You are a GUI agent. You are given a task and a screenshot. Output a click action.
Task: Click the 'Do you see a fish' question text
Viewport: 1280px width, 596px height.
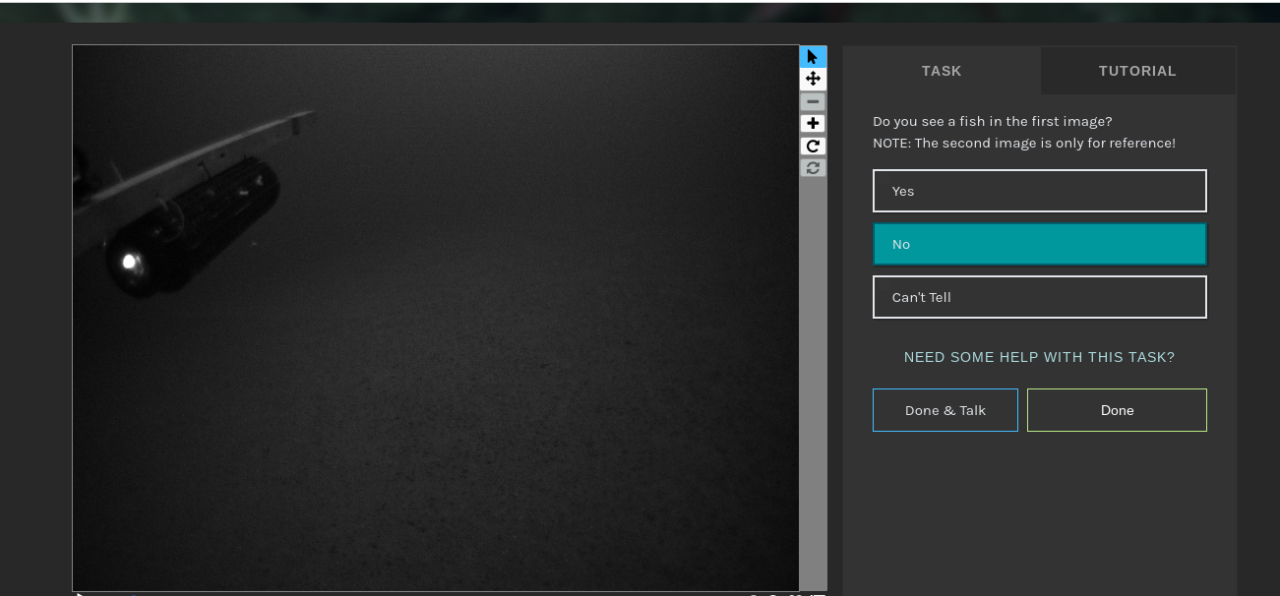tap(992, 121)
